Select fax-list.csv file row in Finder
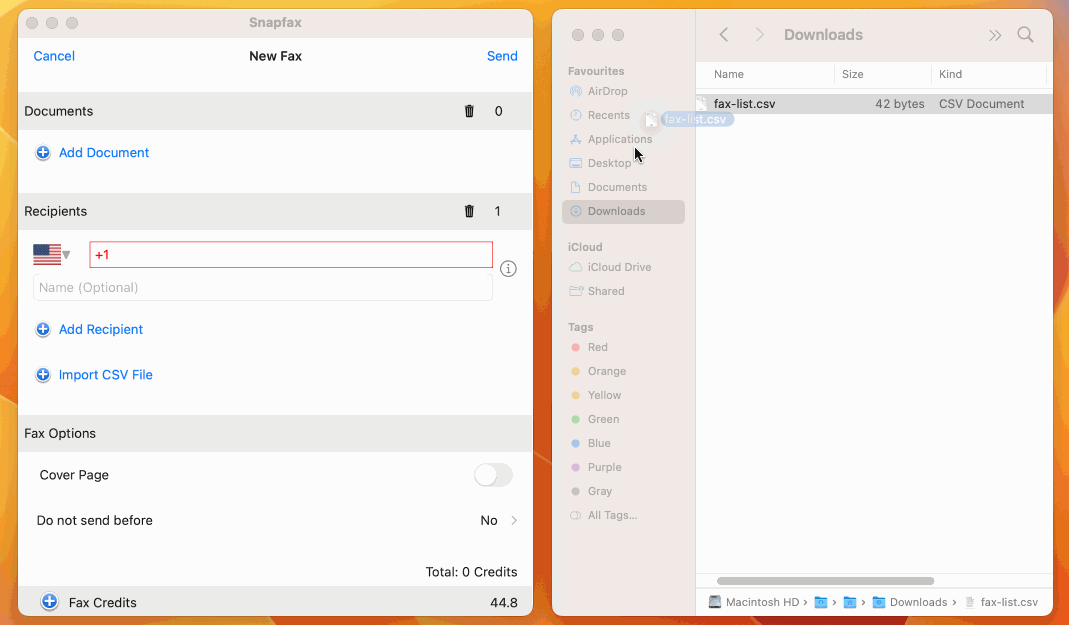Screen dimensions: 1069x625 pos(874,104)
